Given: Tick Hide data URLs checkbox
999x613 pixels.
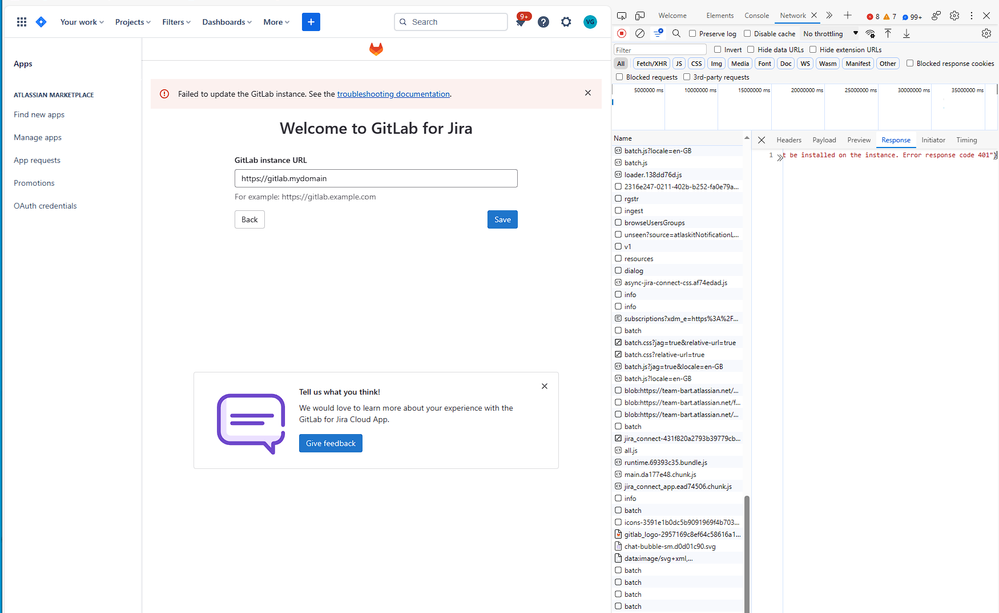Looking at the screenshot, I should click(x=751, y=49).
